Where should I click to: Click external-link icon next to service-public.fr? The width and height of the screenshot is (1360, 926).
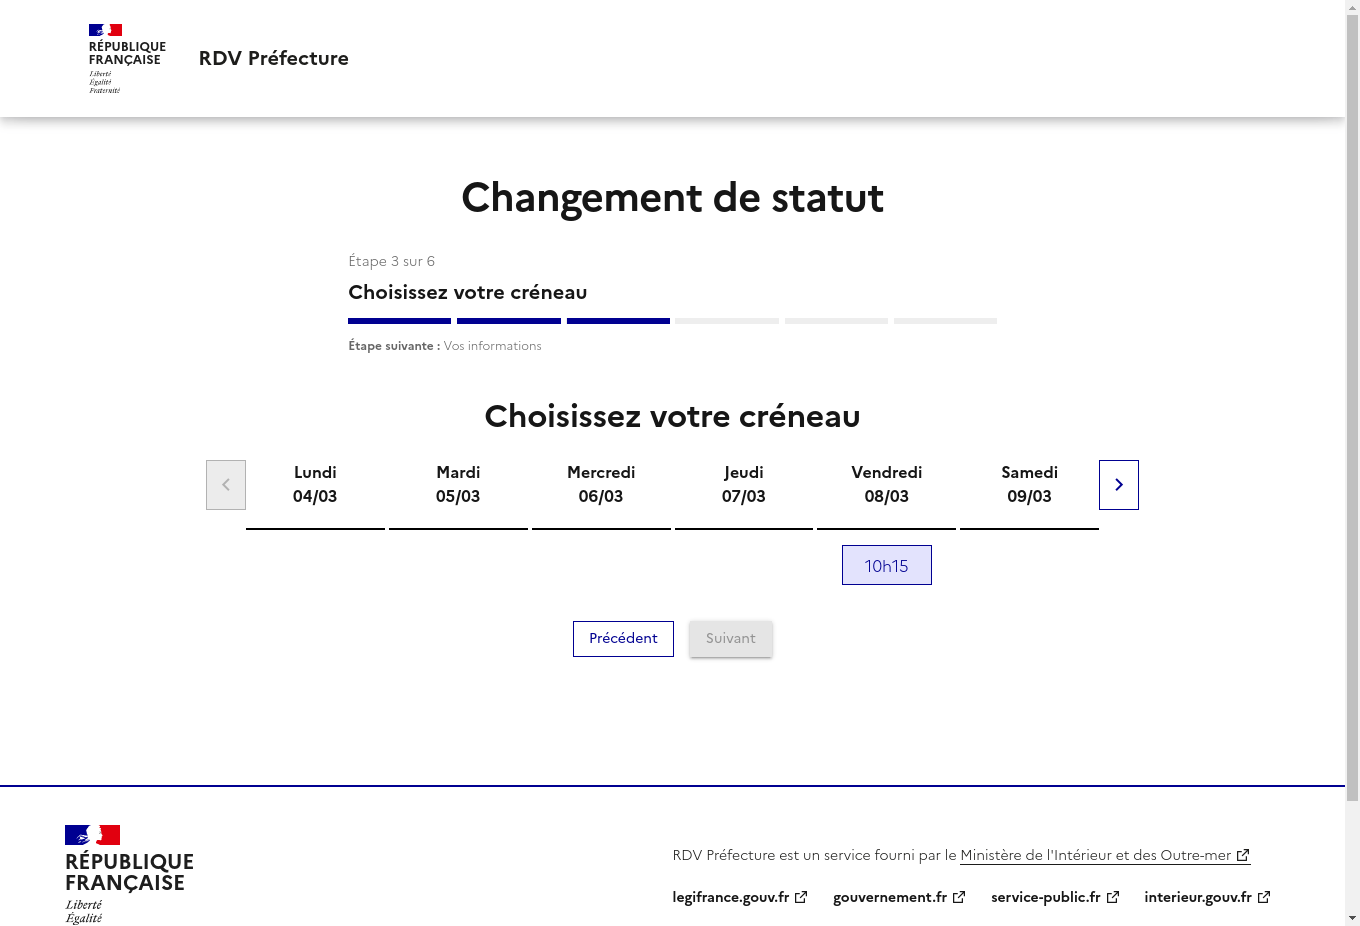tap(1113, 897)
